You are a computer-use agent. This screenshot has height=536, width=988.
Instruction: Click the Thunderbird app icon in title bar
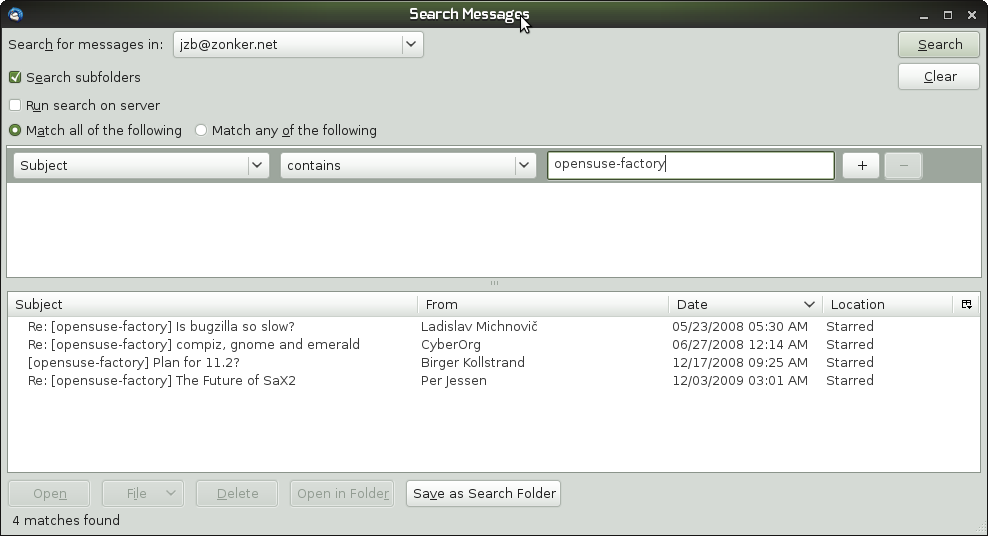pos(15,14)
